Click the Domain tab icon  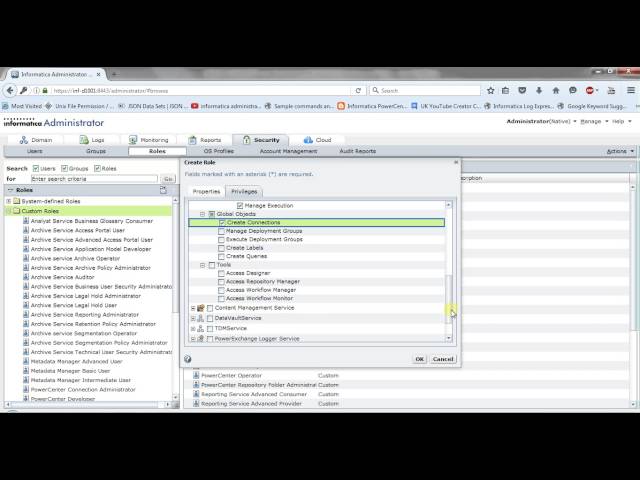pyautogui.click(x=24, y=140)
